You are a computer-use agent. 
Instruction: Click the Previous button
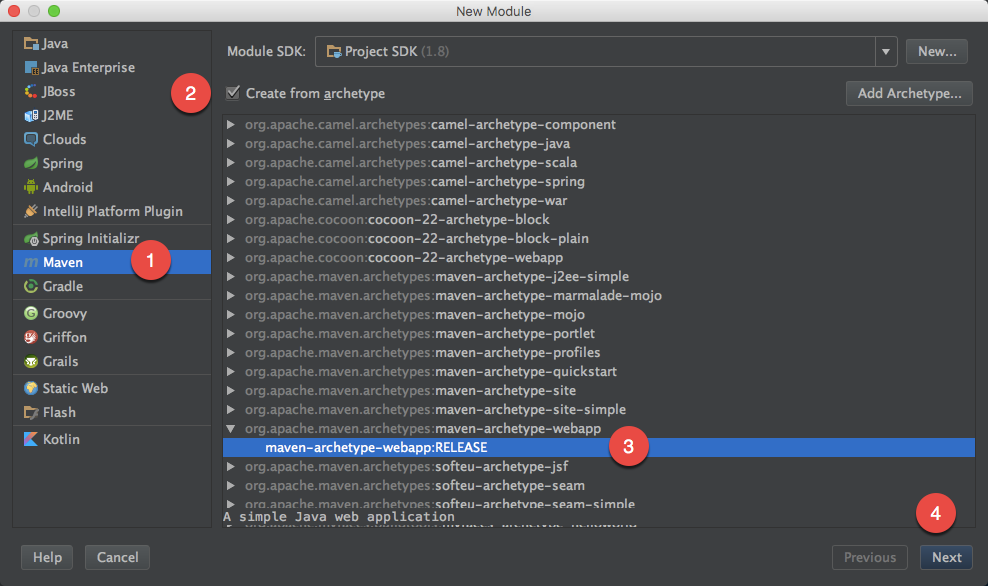point(870,558)
